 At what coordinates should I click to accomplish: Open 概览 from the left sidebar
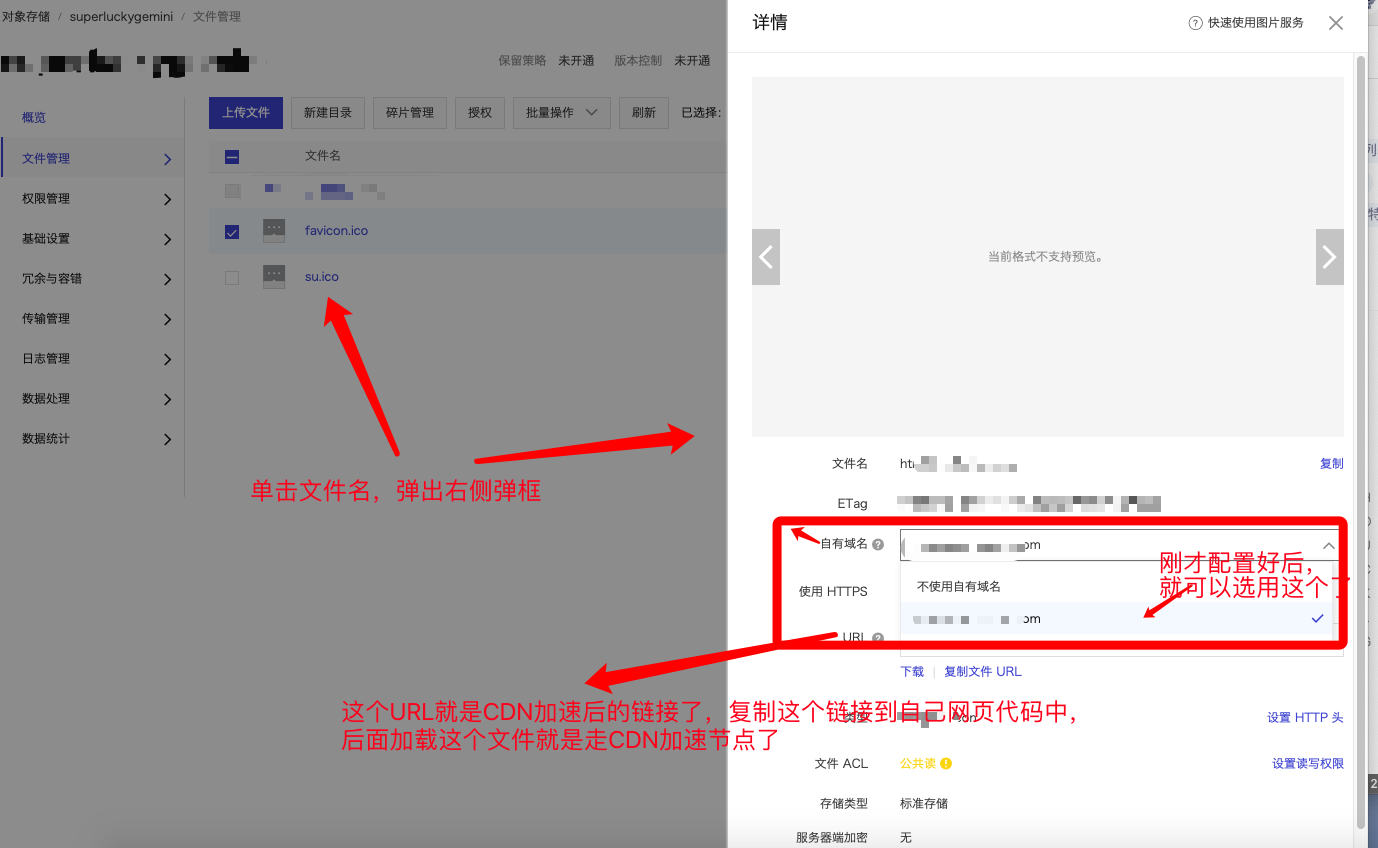click(x=35, y=117)
